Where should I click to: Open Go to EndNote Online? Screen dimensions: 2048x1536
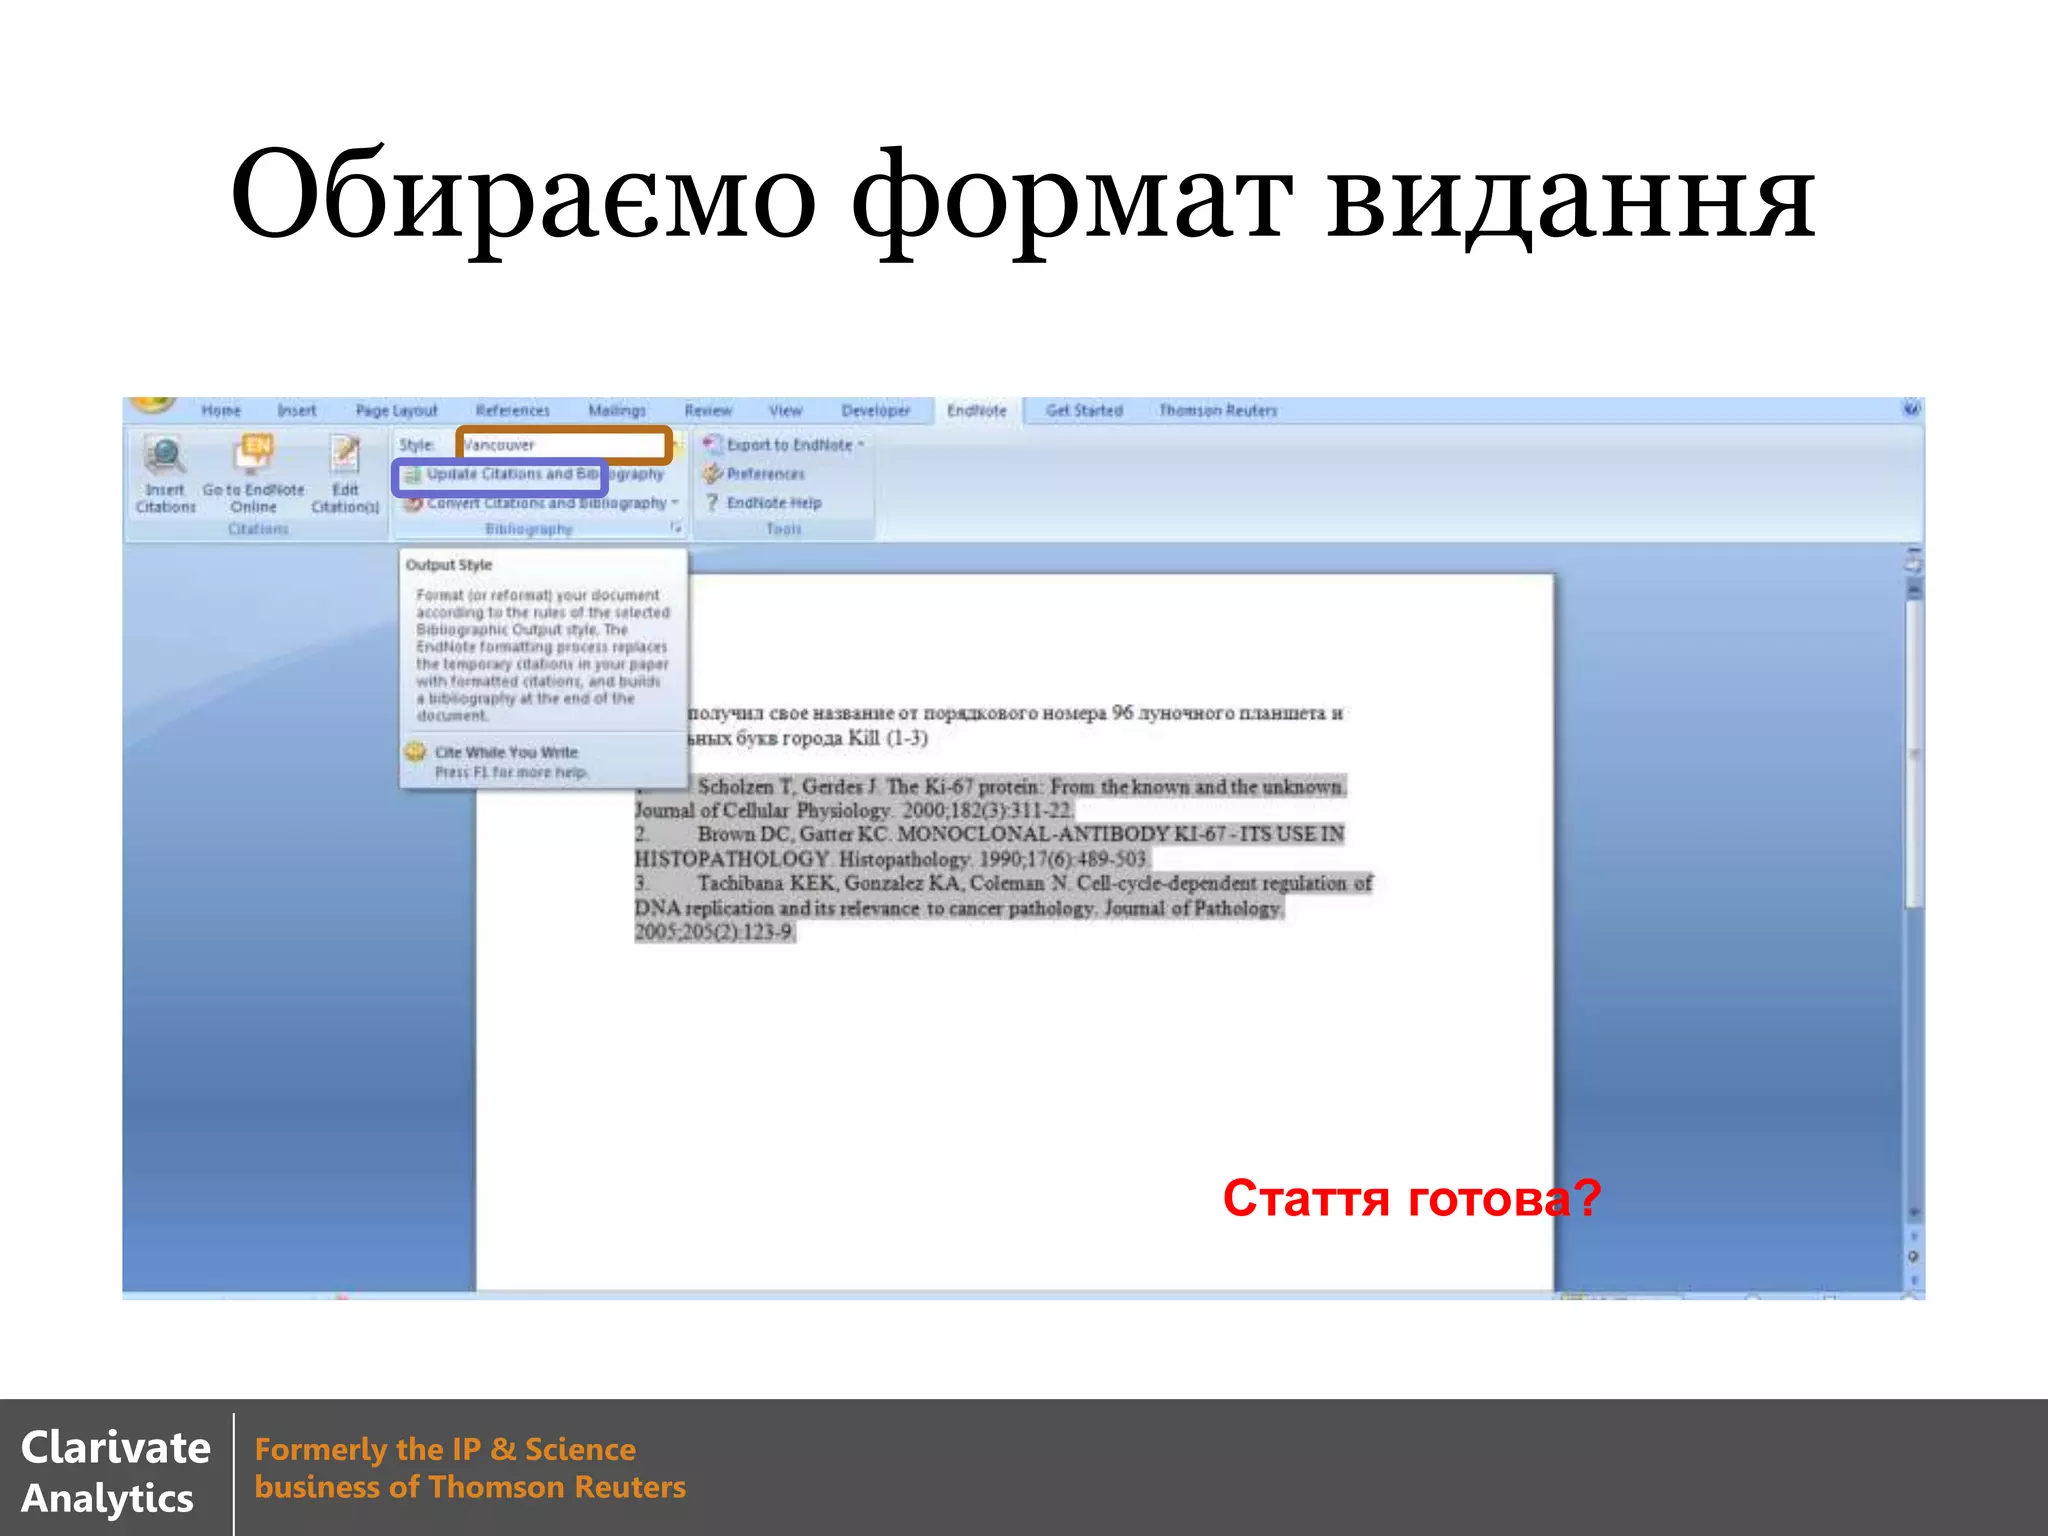(x=253, y=474)
